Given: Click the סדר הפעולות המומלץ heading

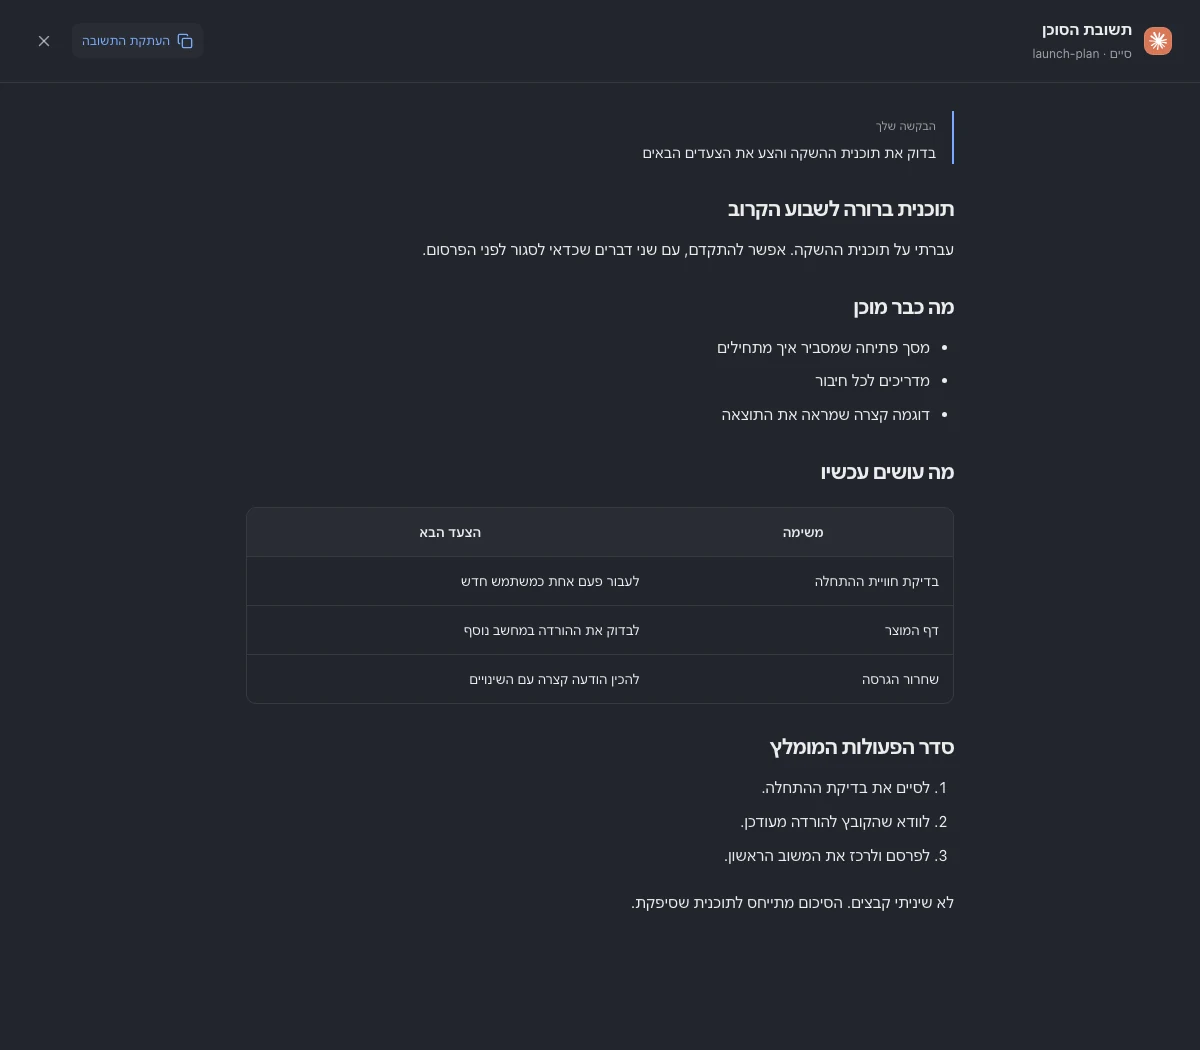Looking at the screenshot, I should 862,747.
